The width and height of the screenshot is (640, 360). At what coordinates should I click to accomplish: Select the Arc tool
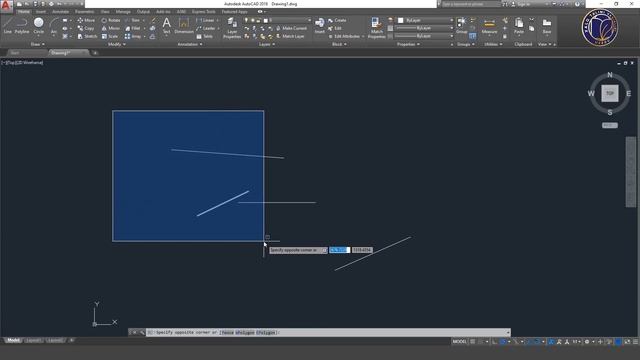click(53, 26)
